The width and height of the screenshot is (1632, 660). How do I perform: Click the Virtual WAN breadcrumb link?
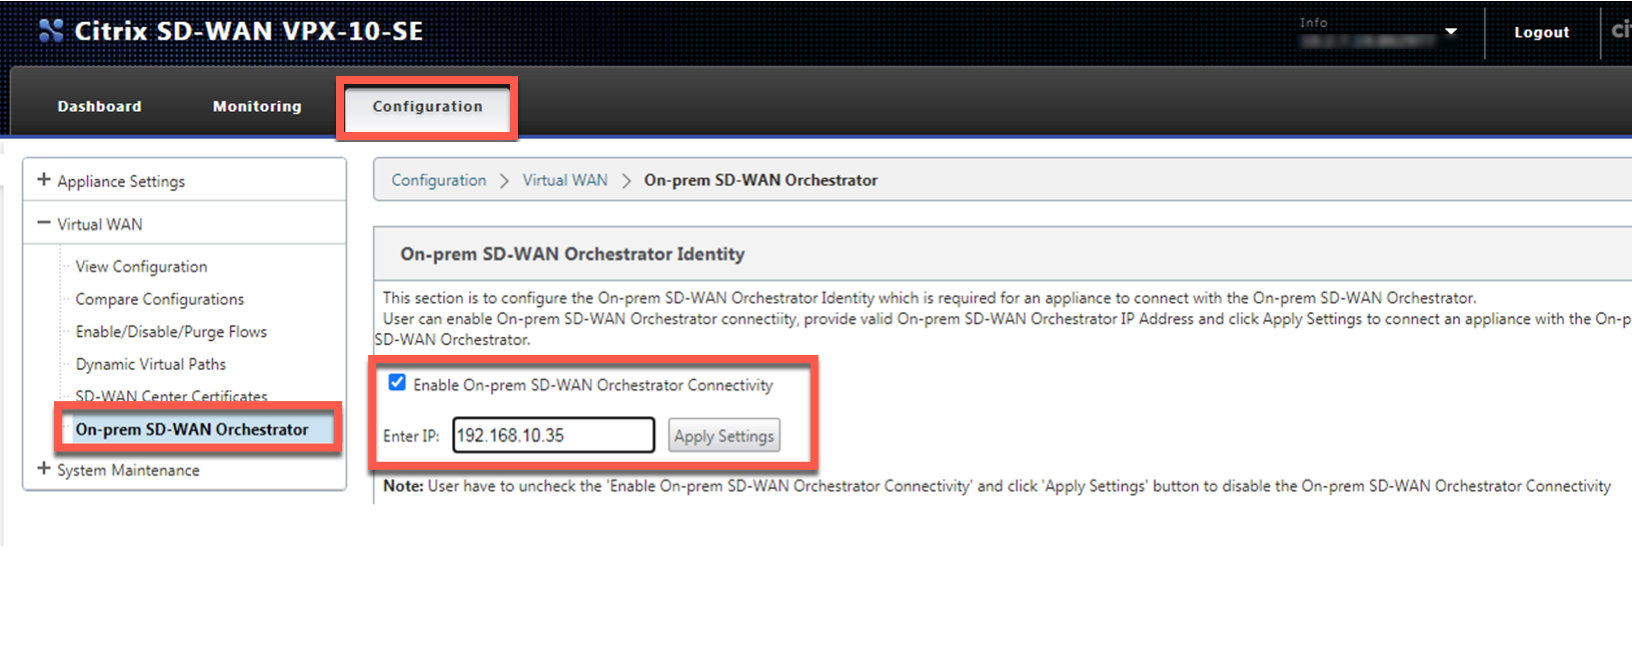click(565, 180)
